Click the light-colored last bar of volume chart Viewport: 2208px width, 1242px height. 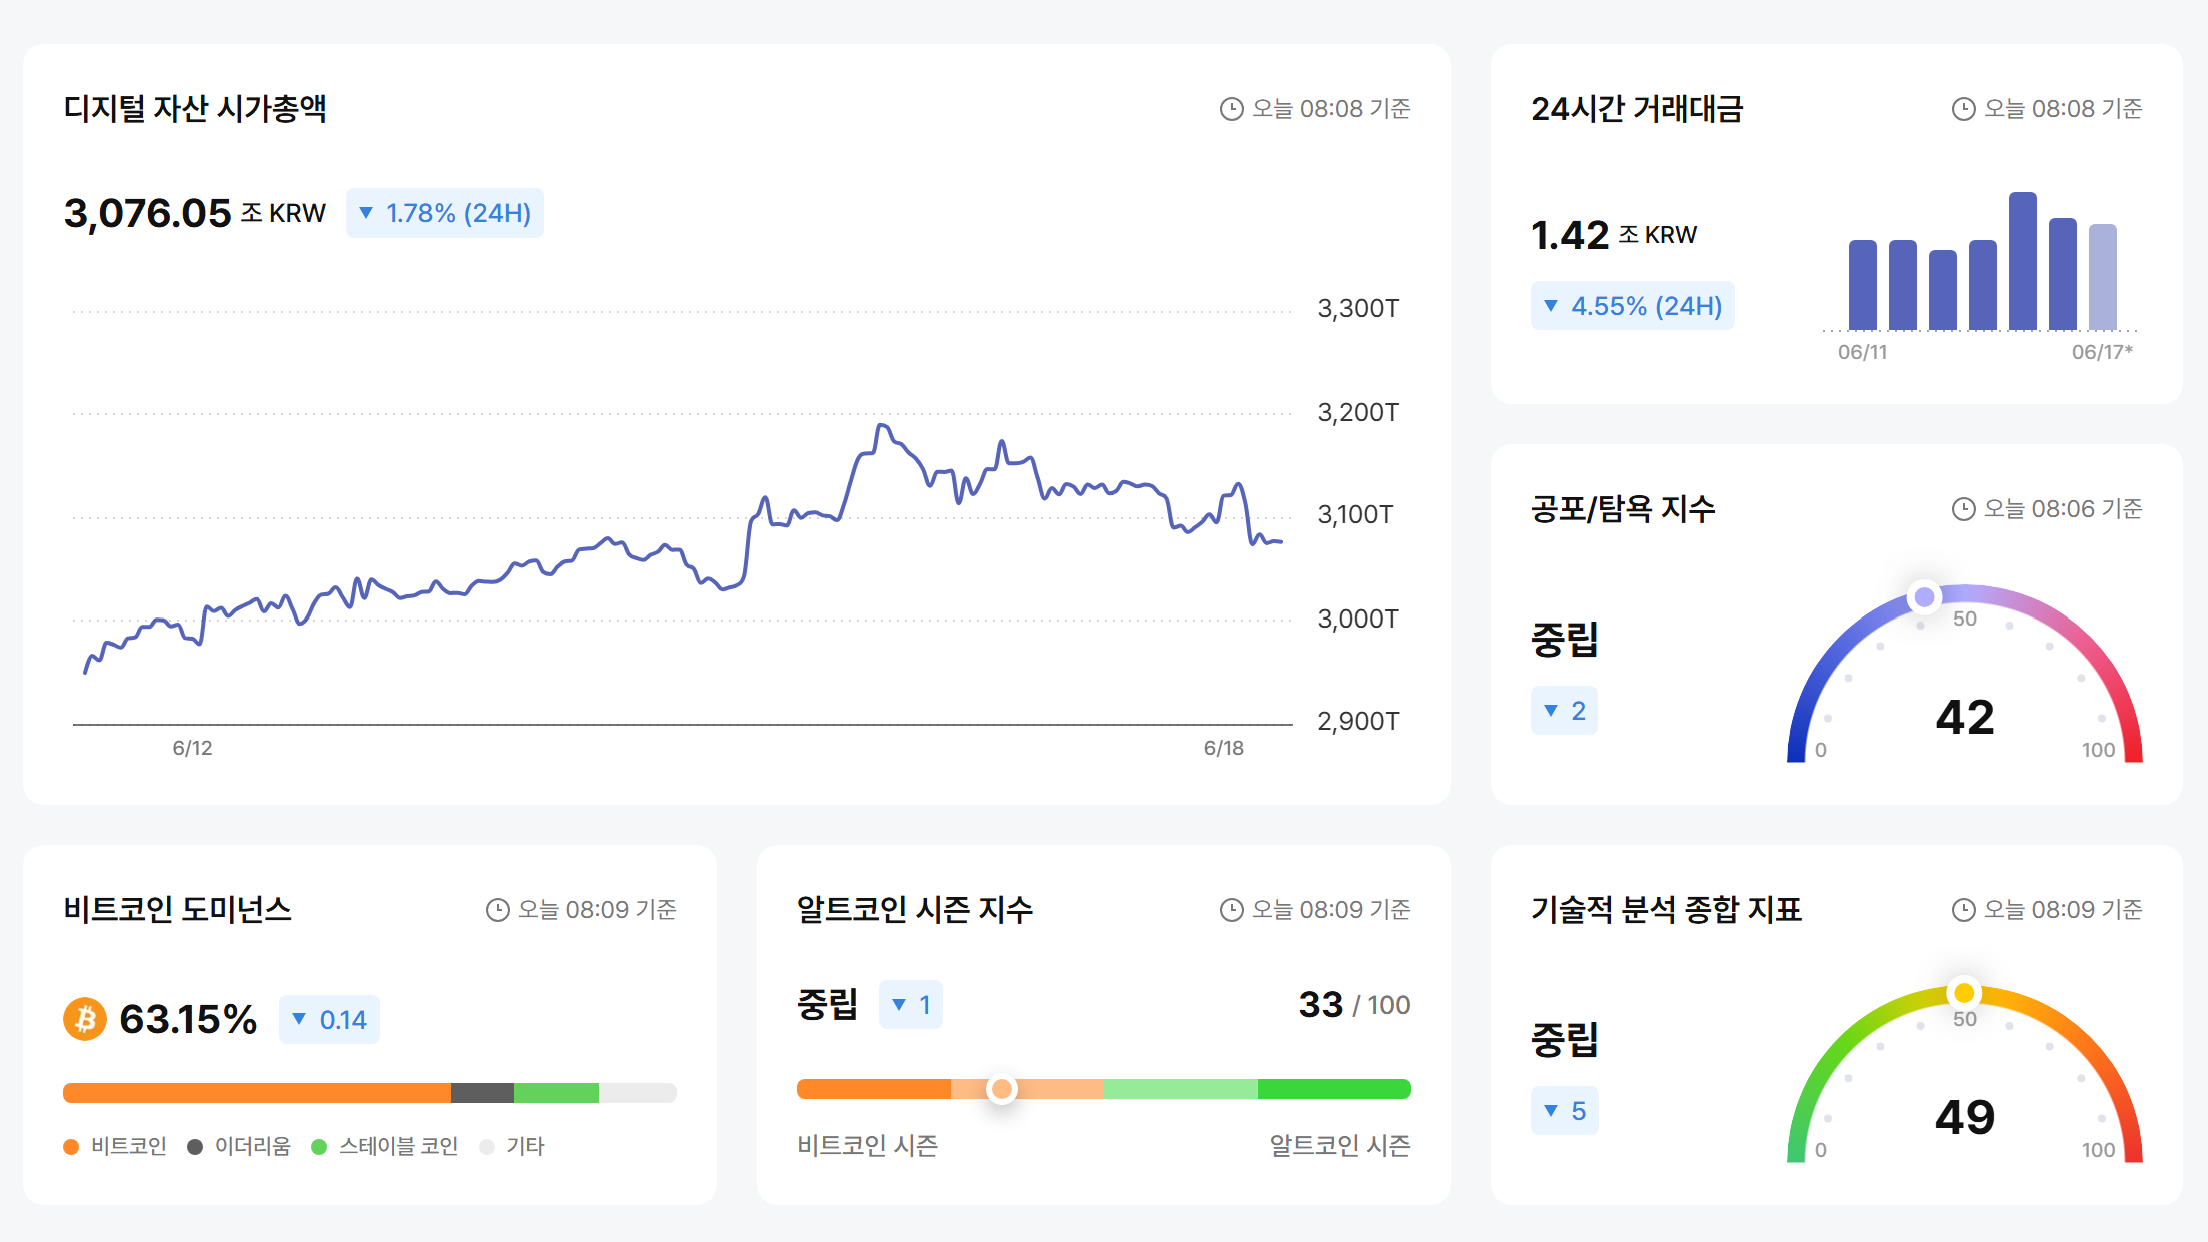click(x=2103, y=277)
